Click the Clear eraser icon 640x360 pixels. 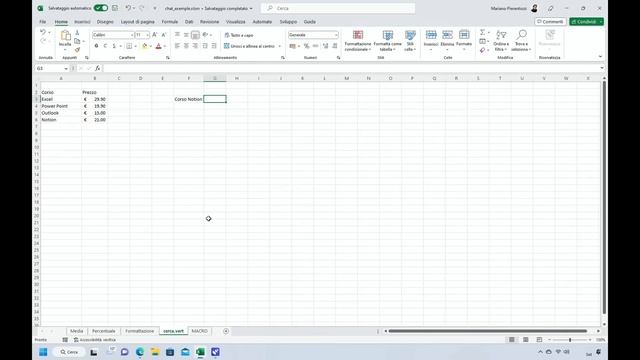click(482, 50)
